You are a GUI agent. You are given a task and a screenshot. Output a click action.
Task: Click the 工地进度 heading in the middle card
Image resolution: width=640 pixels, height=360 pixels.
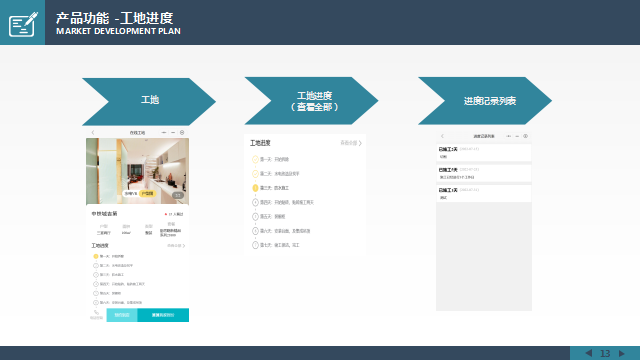click(x=260, y=143)
